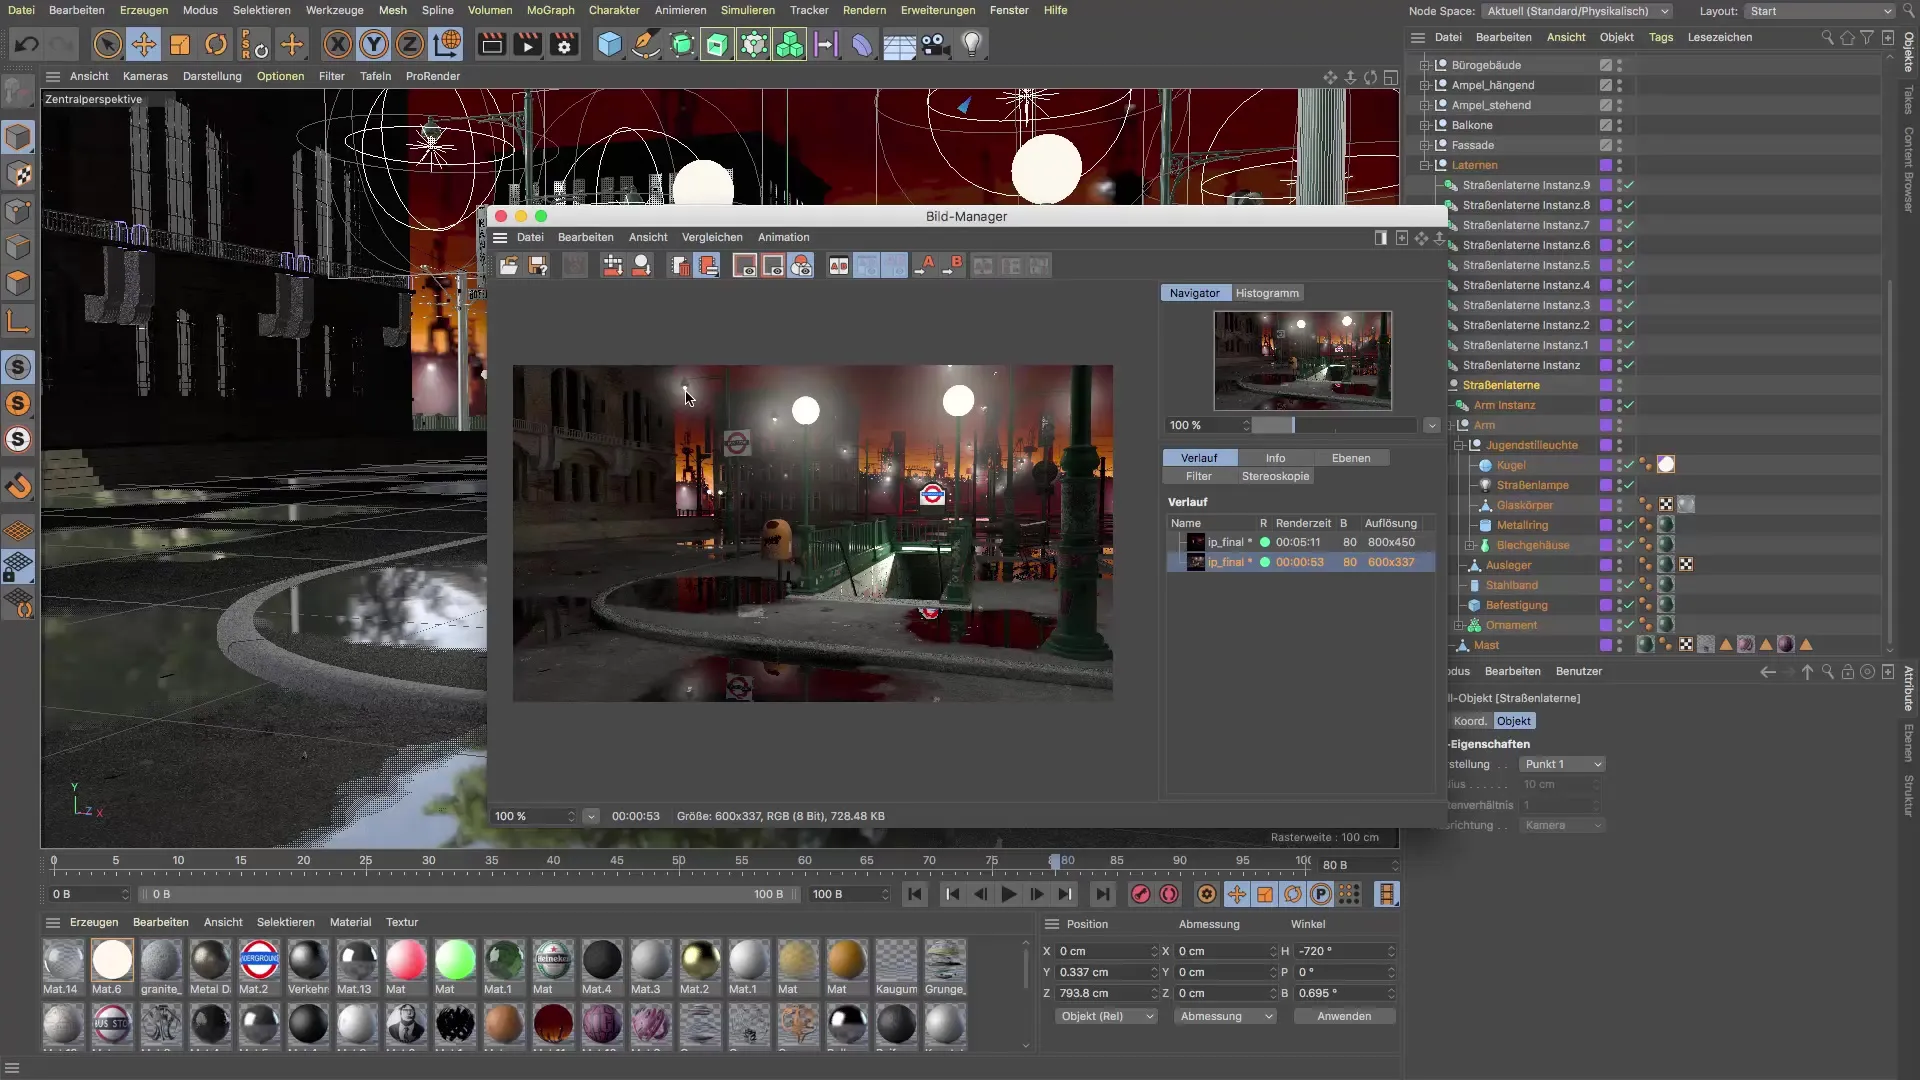Select the ip_final 800x450 render entry
Viewport: 1920px width, 1080px height.
tap(1301, 542)
